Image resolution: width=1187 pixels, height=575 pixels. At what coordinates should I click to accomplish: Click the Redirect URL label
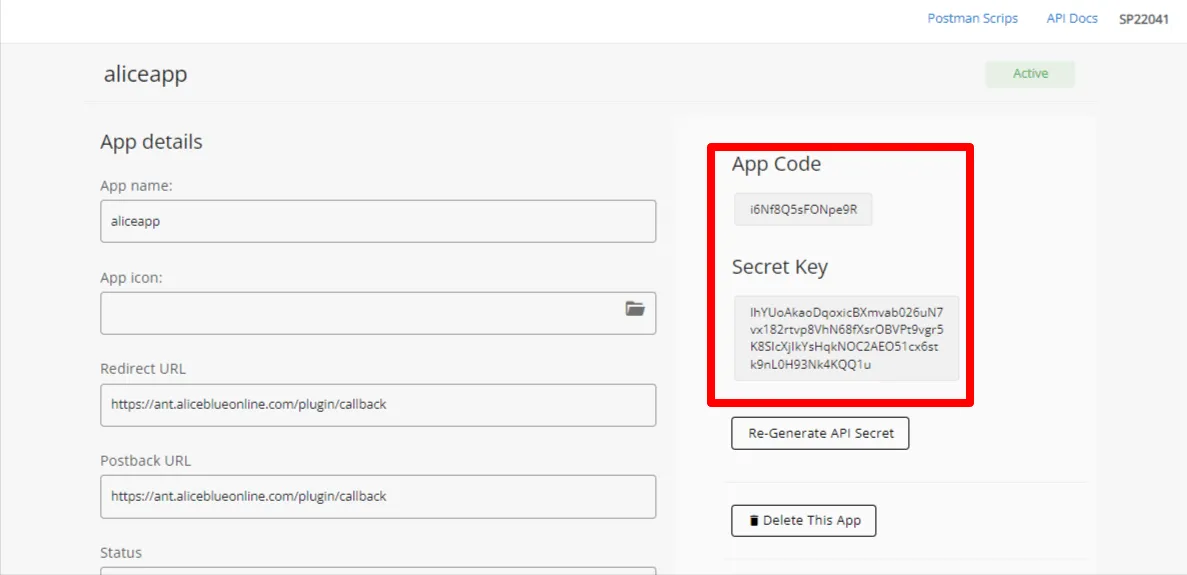(143, 369)
